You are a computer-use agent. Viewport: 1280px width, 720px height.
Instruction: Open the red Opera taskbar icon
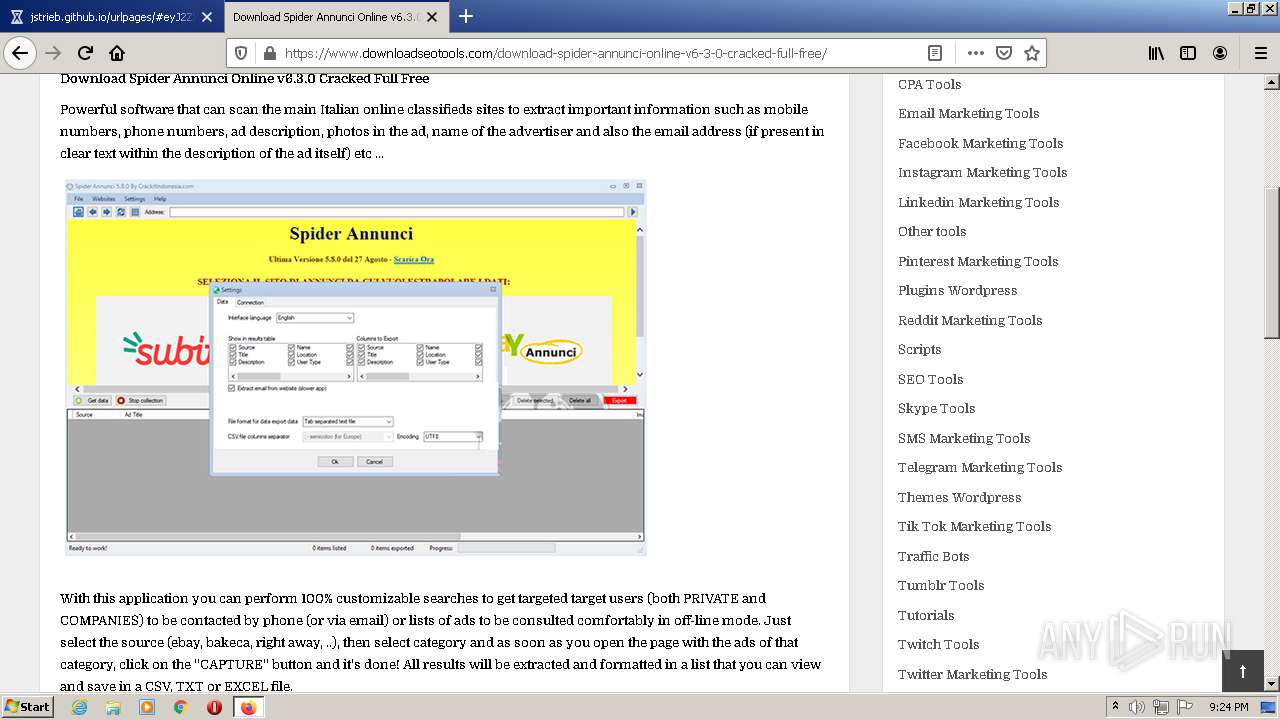tap(214, 707)
